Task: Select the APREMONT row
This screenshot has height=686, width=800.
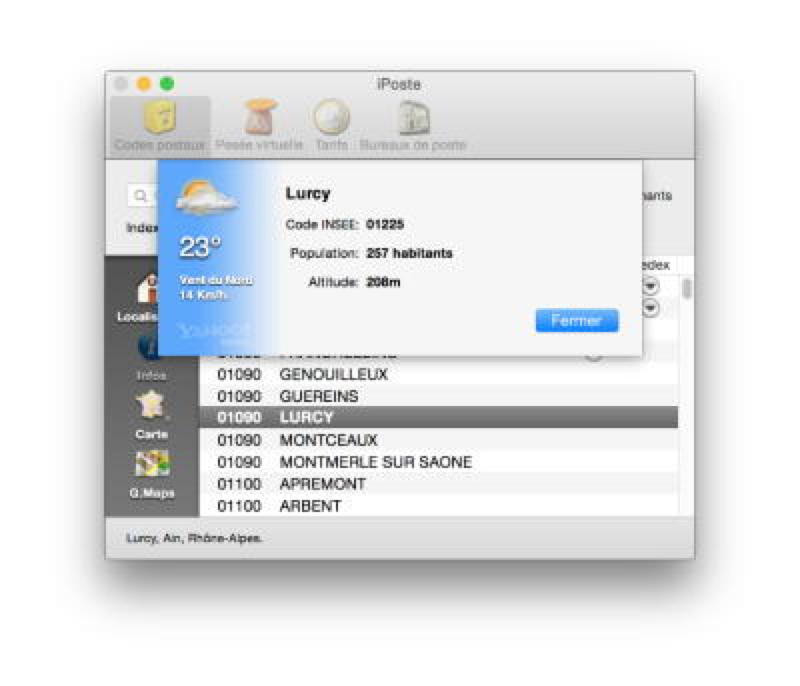Action: [322, 484]
